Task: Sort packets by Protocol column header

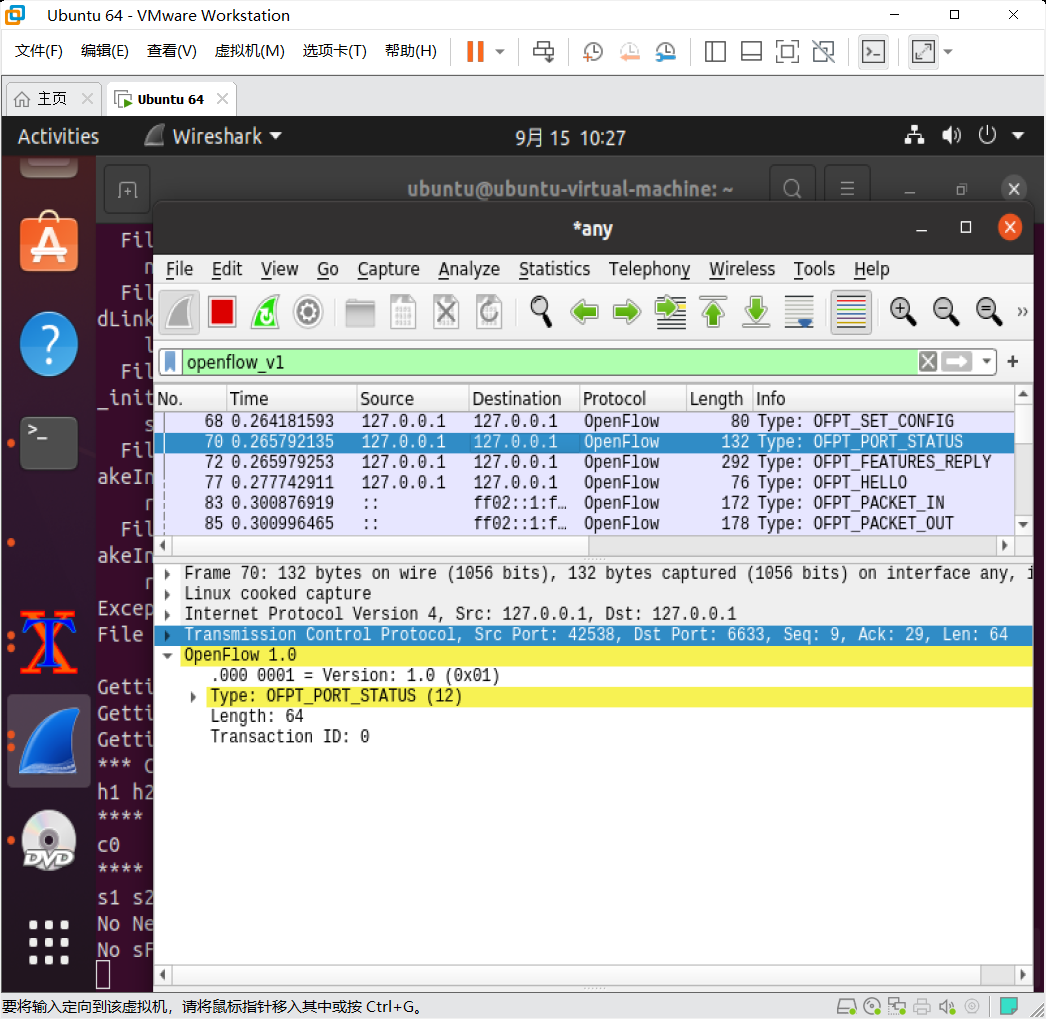Action: [632, 399]
